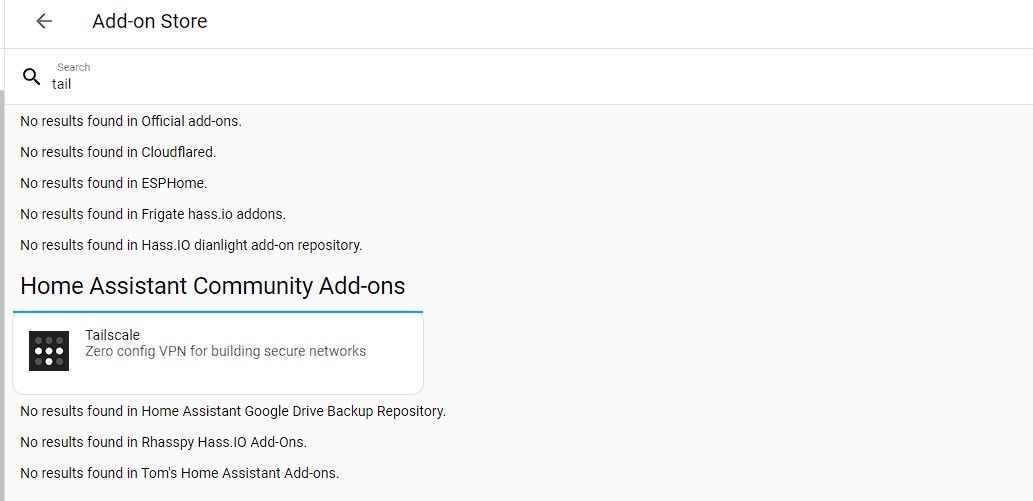This screenshot has height=501, width=1033.
Task: Click the search magnifier icon
Action: tap(32, 76)
